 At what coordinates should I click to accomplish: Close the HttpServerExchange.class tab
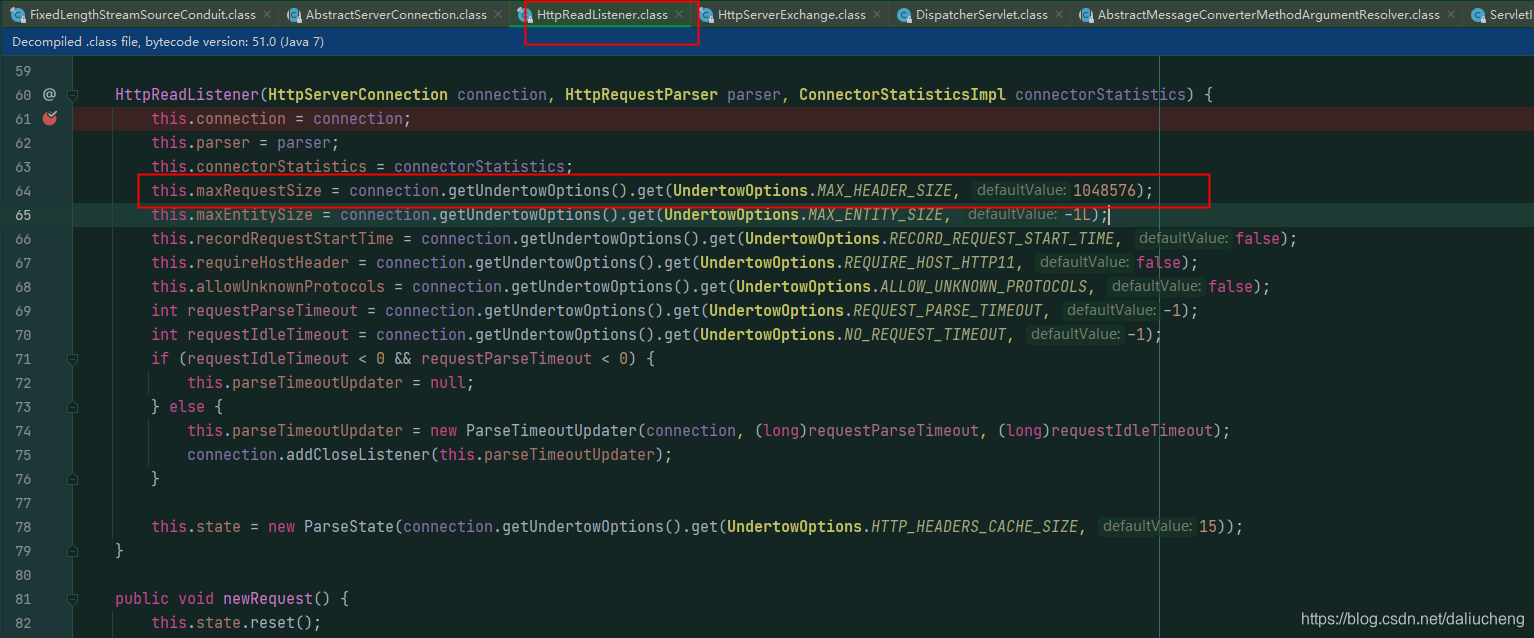[x=878, y=15]
